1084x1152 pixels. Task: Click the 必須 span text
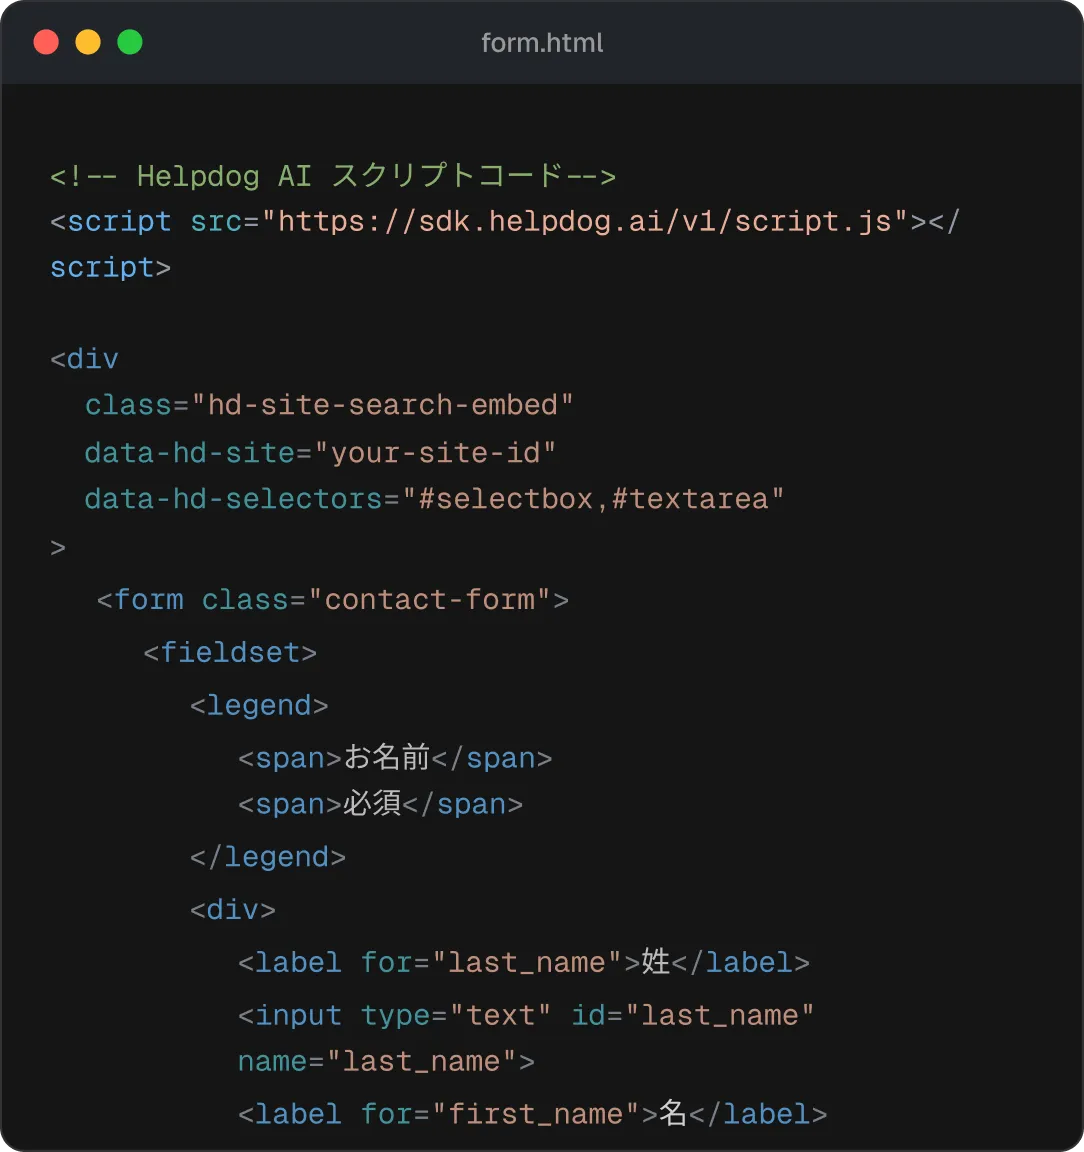(x=372, y=804)
